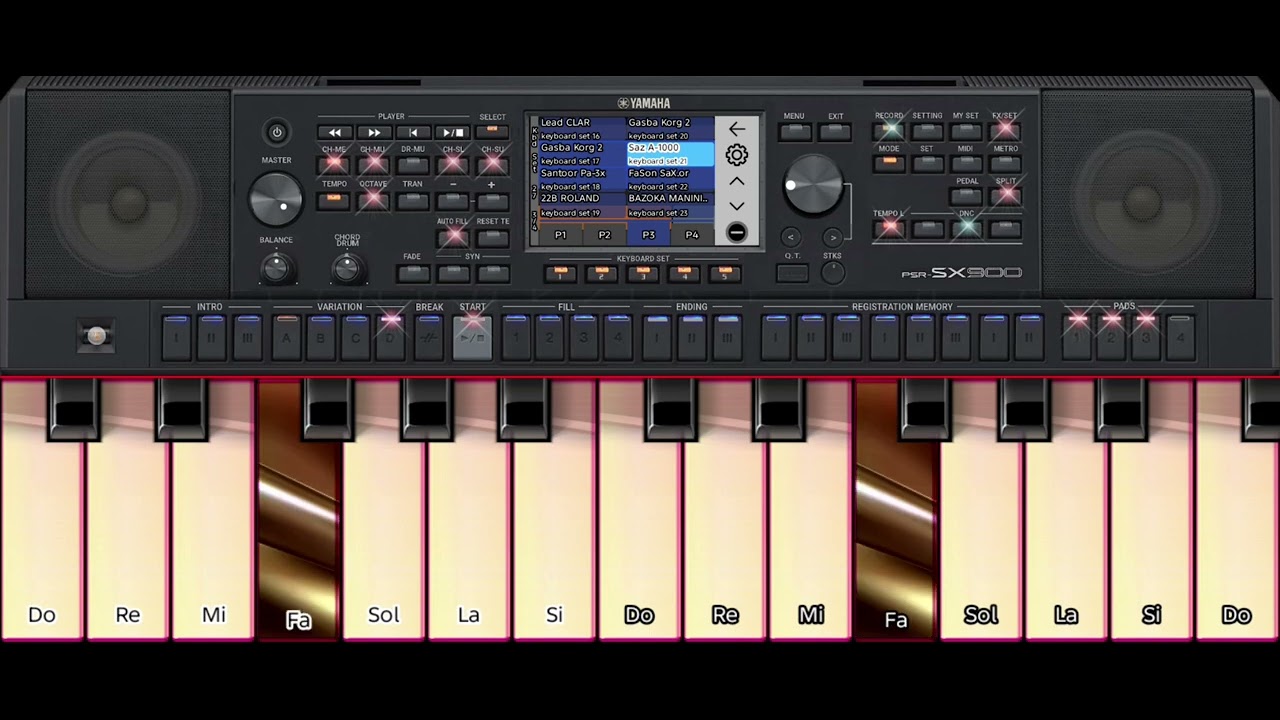Open SETTING with its button

pyautogui.click(x=927, y=131)
